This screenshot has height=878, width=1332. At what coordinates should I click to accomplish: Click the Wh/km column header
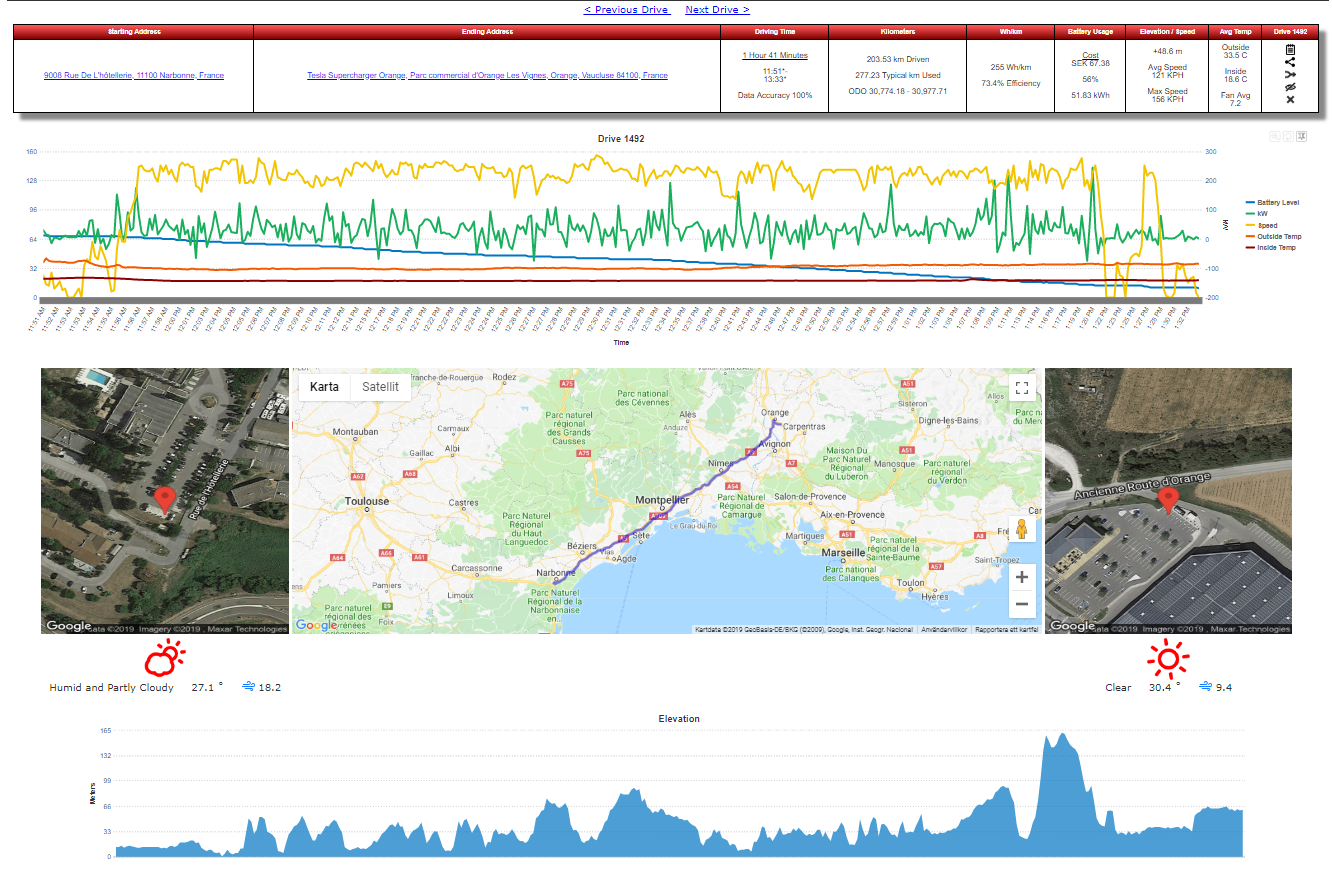(1010, 32)
